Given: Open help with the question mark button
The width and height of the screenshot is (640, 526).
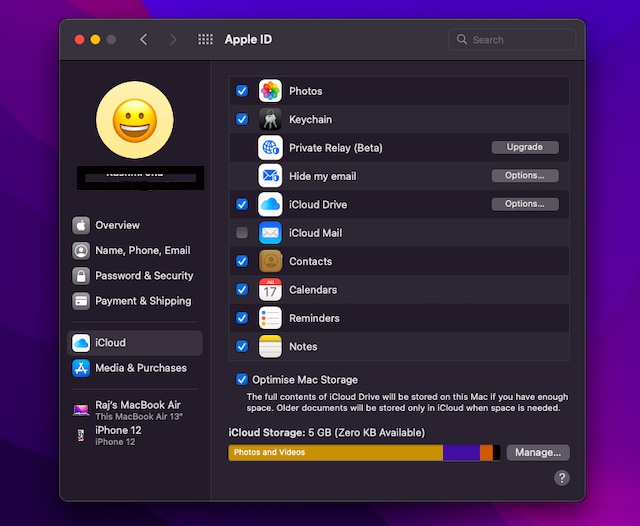Looking at the screenshot, I should 562,478.
